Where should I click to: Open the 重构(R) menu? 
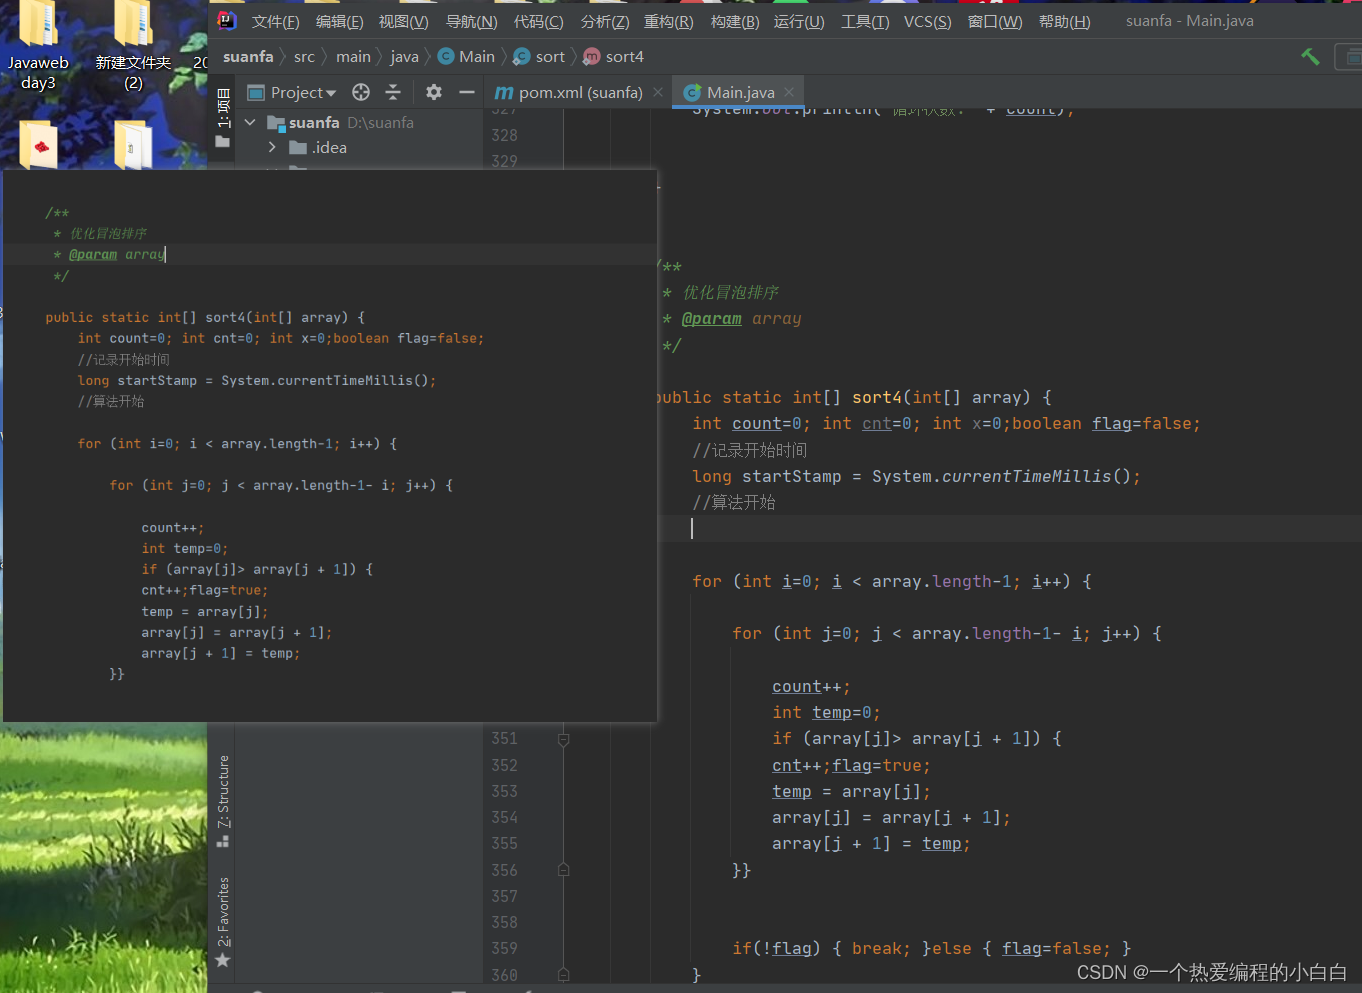[x=668, y=21]
